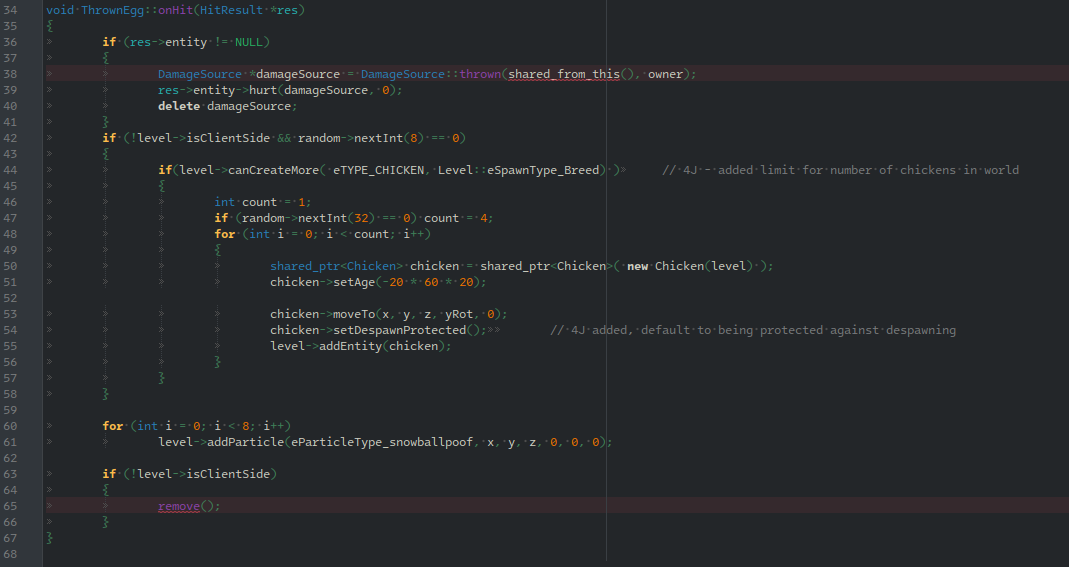Click line number 59 in the gutter
1069x567 pixels.
pos(10,410)
